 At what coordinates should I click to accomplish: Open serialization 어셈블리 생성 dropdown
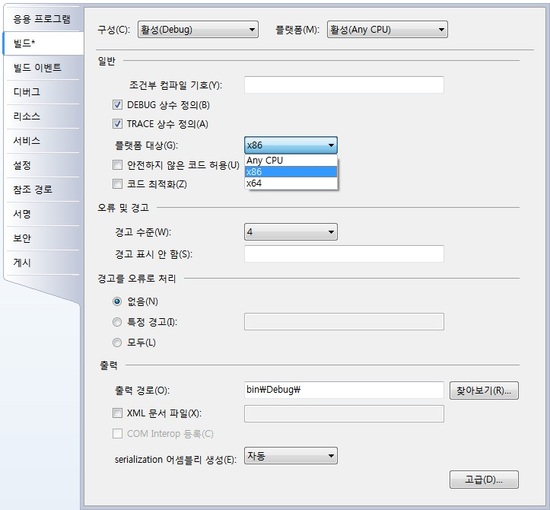click(x=291, y=456)
